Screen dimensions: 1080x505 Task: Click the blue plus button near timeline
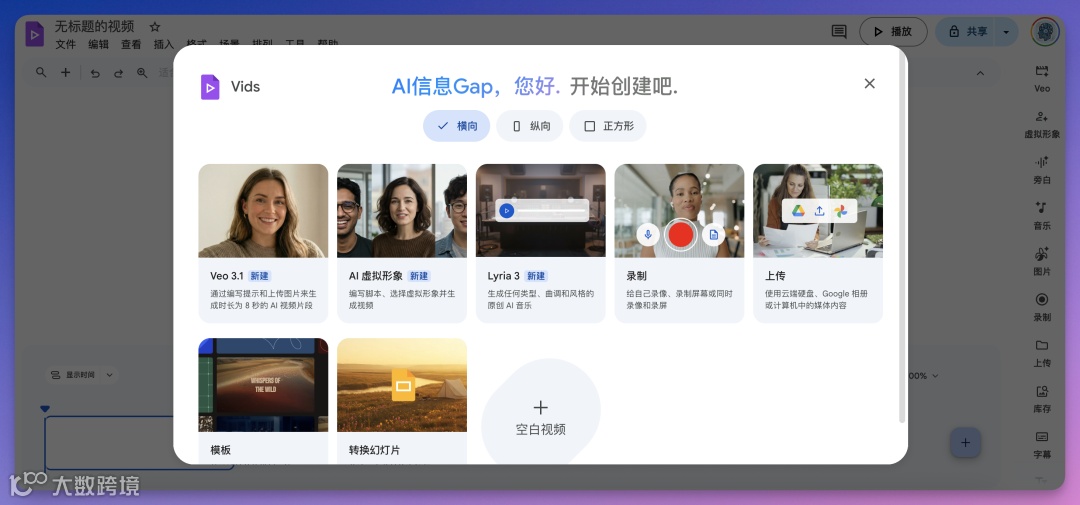tap(965, 443)
